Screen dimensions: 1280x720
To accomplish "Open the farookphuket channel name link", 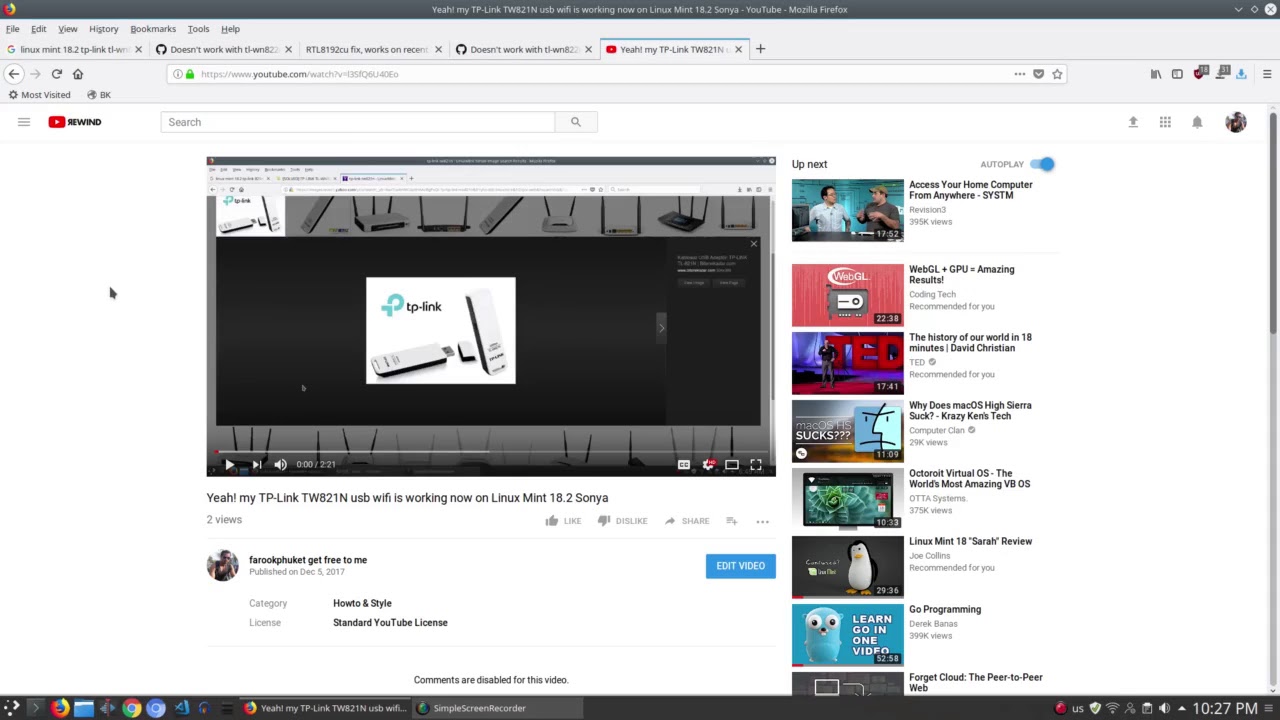I will pos(308,560).
